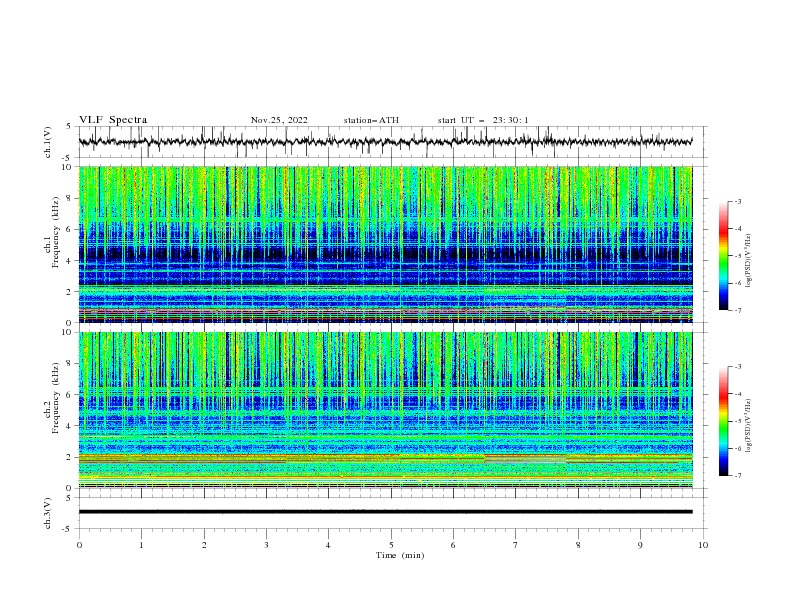792x612 pixels.
Task: Select the ch.1 "Frequency (kHz)" axis label
Action: (56, 232)
